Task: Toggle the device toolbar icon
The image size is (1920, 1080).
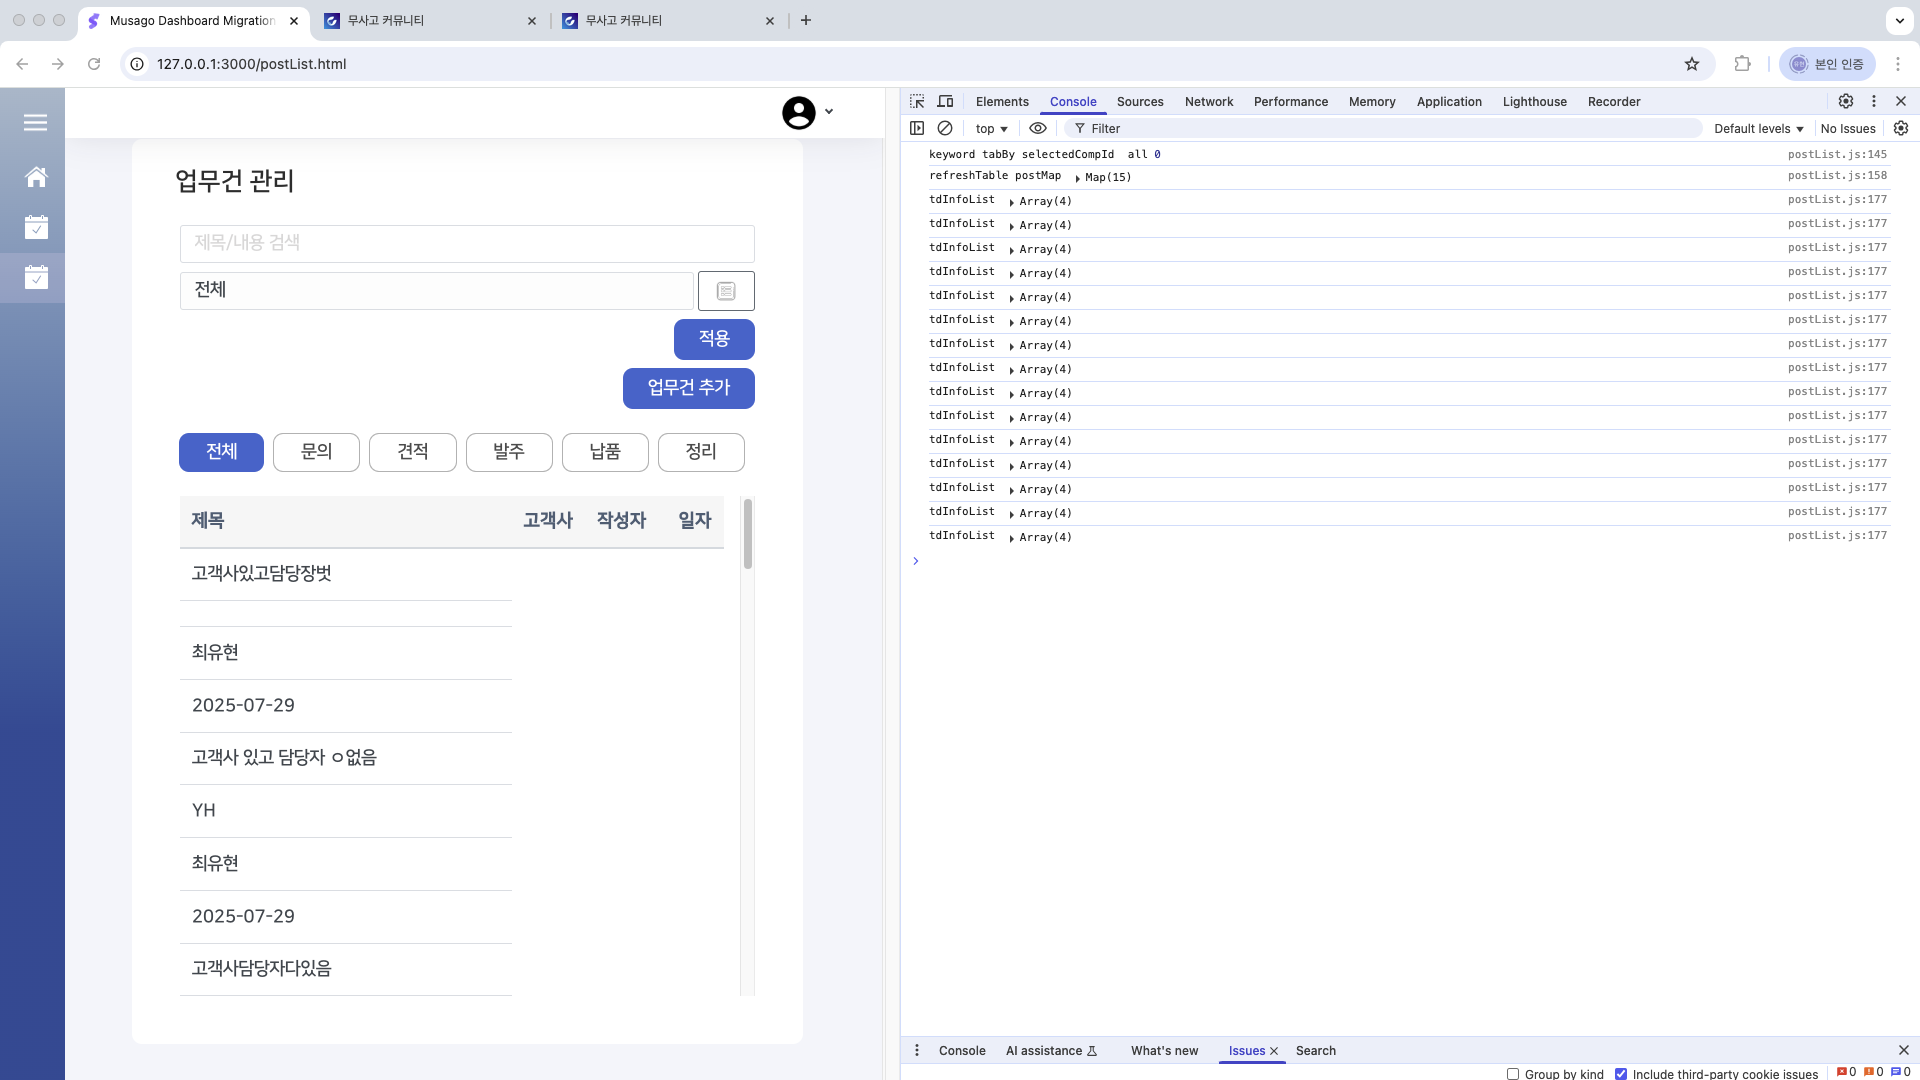Action: click(x=945, y=101)
